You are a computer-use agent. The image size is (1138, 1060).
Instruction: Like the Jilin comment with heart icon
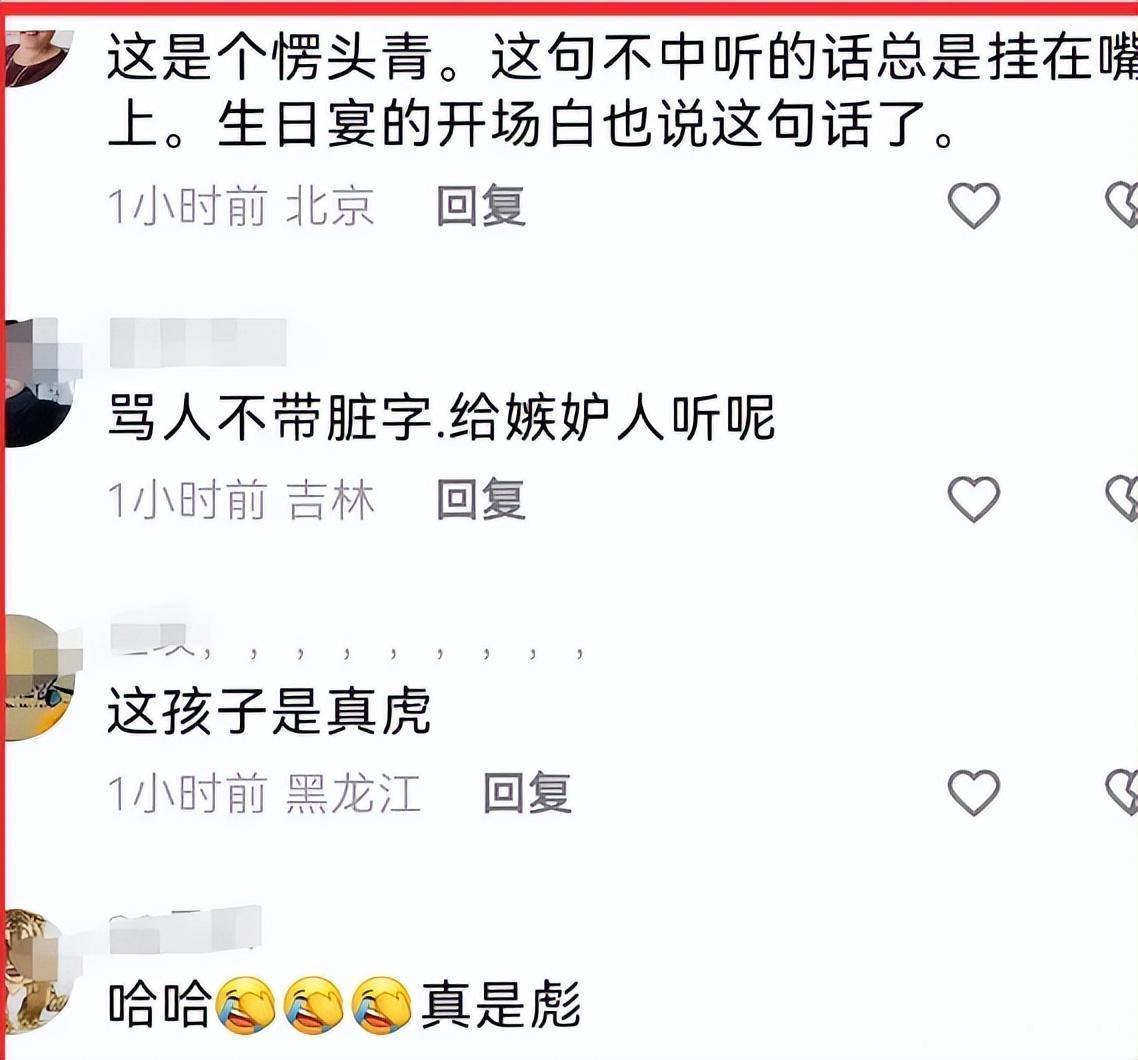(x=973, y=499)
